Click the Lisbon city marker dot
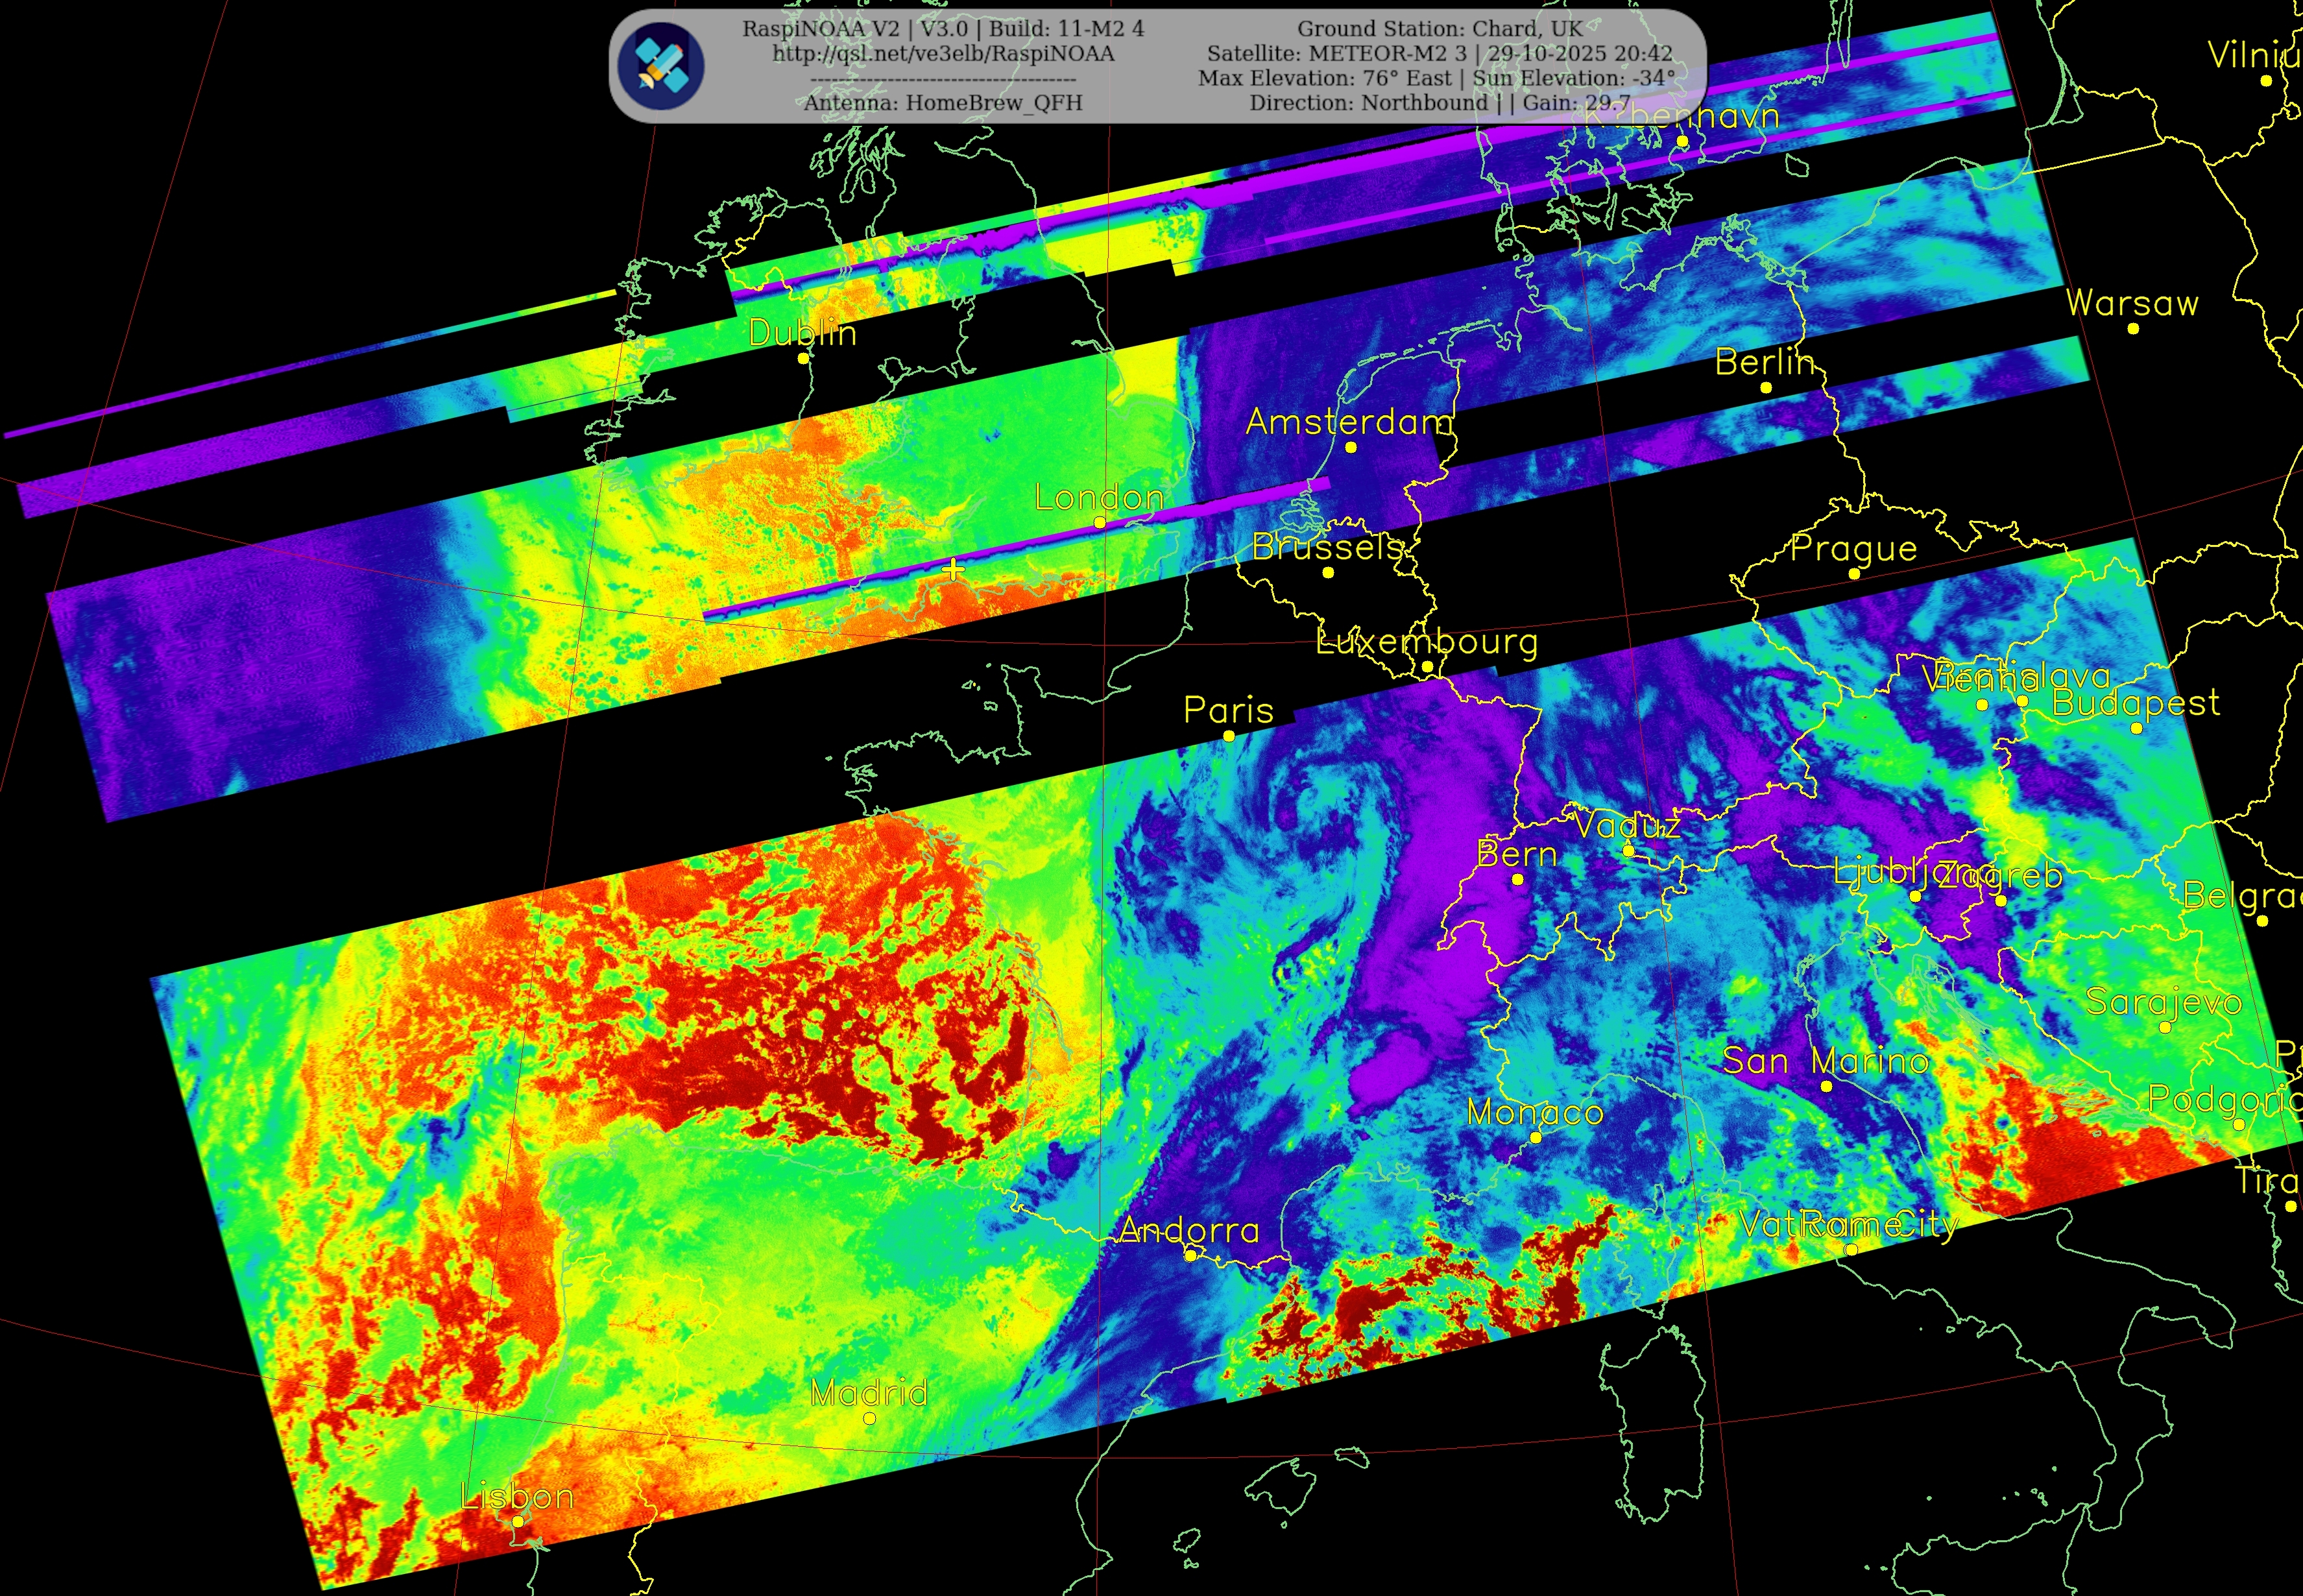Viewport: 2303px width, 1596px height. click(x=517, y=1522)
